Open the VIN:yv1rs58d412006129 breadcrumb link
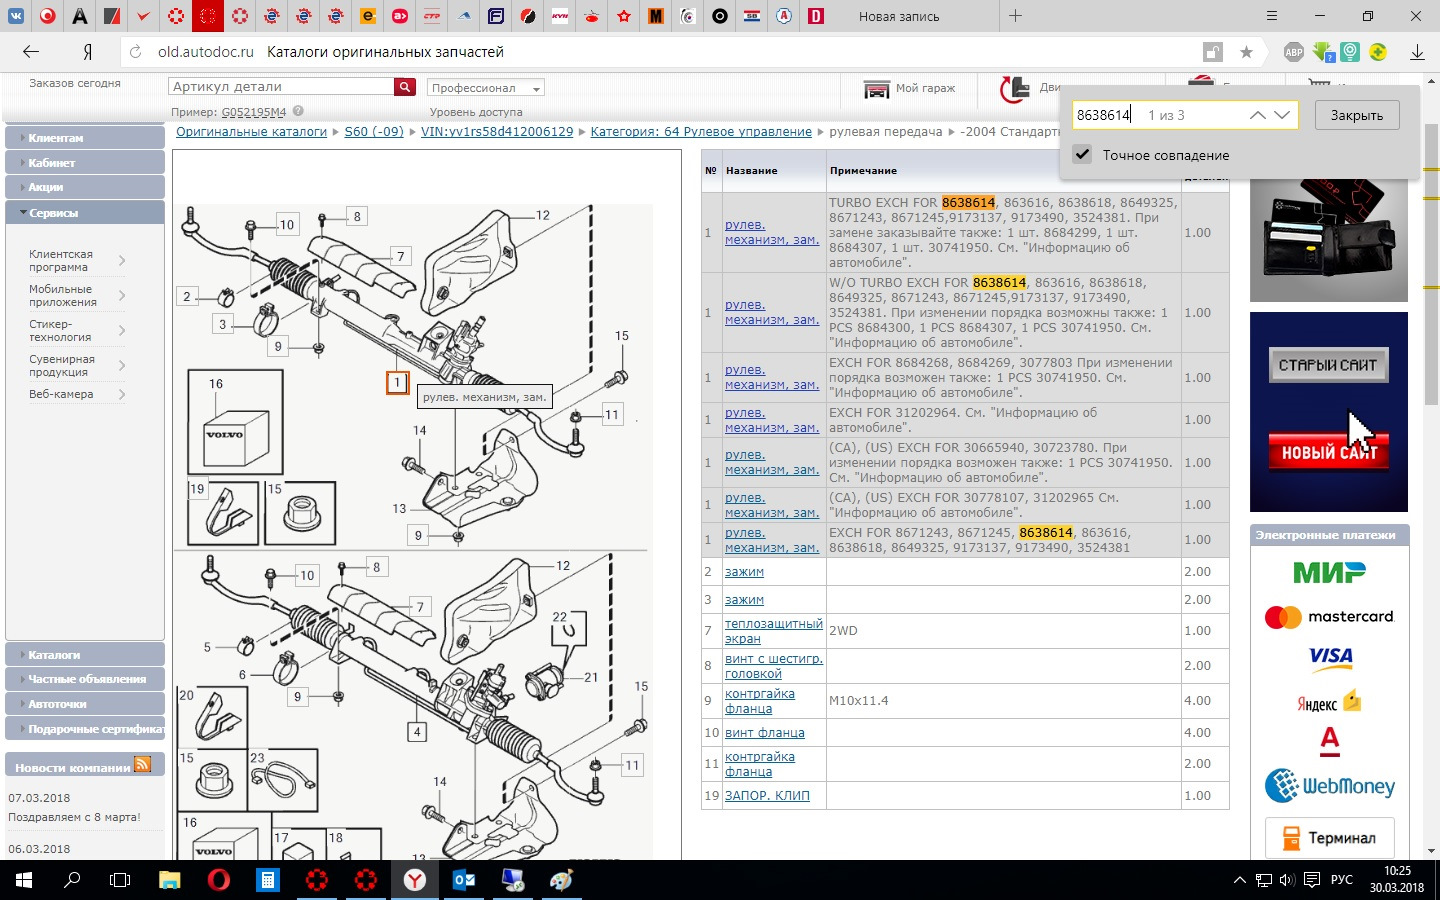 (x=497, y=132)
